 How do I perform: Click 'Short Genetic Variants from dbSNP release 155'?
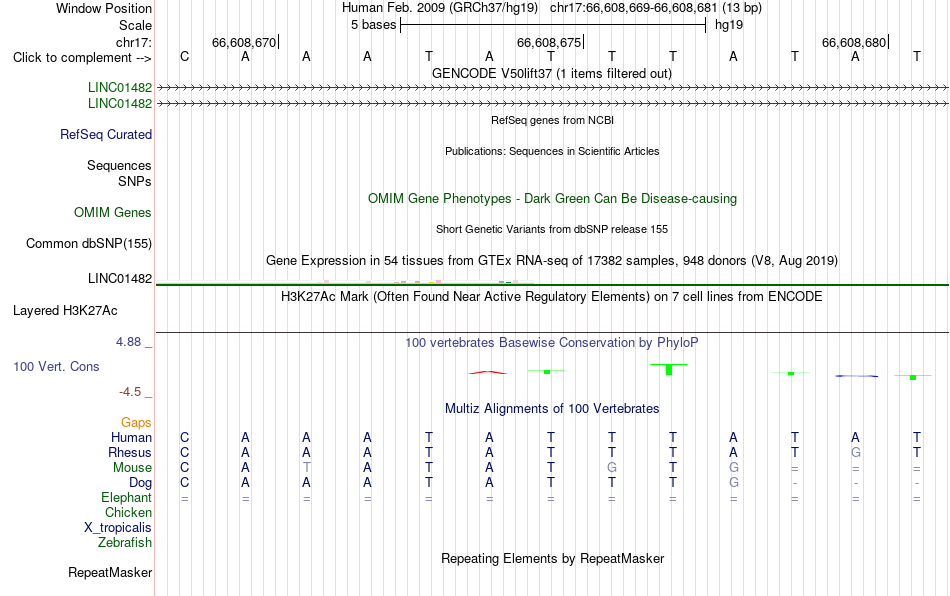pyautogui.click(x=552, y=229)
